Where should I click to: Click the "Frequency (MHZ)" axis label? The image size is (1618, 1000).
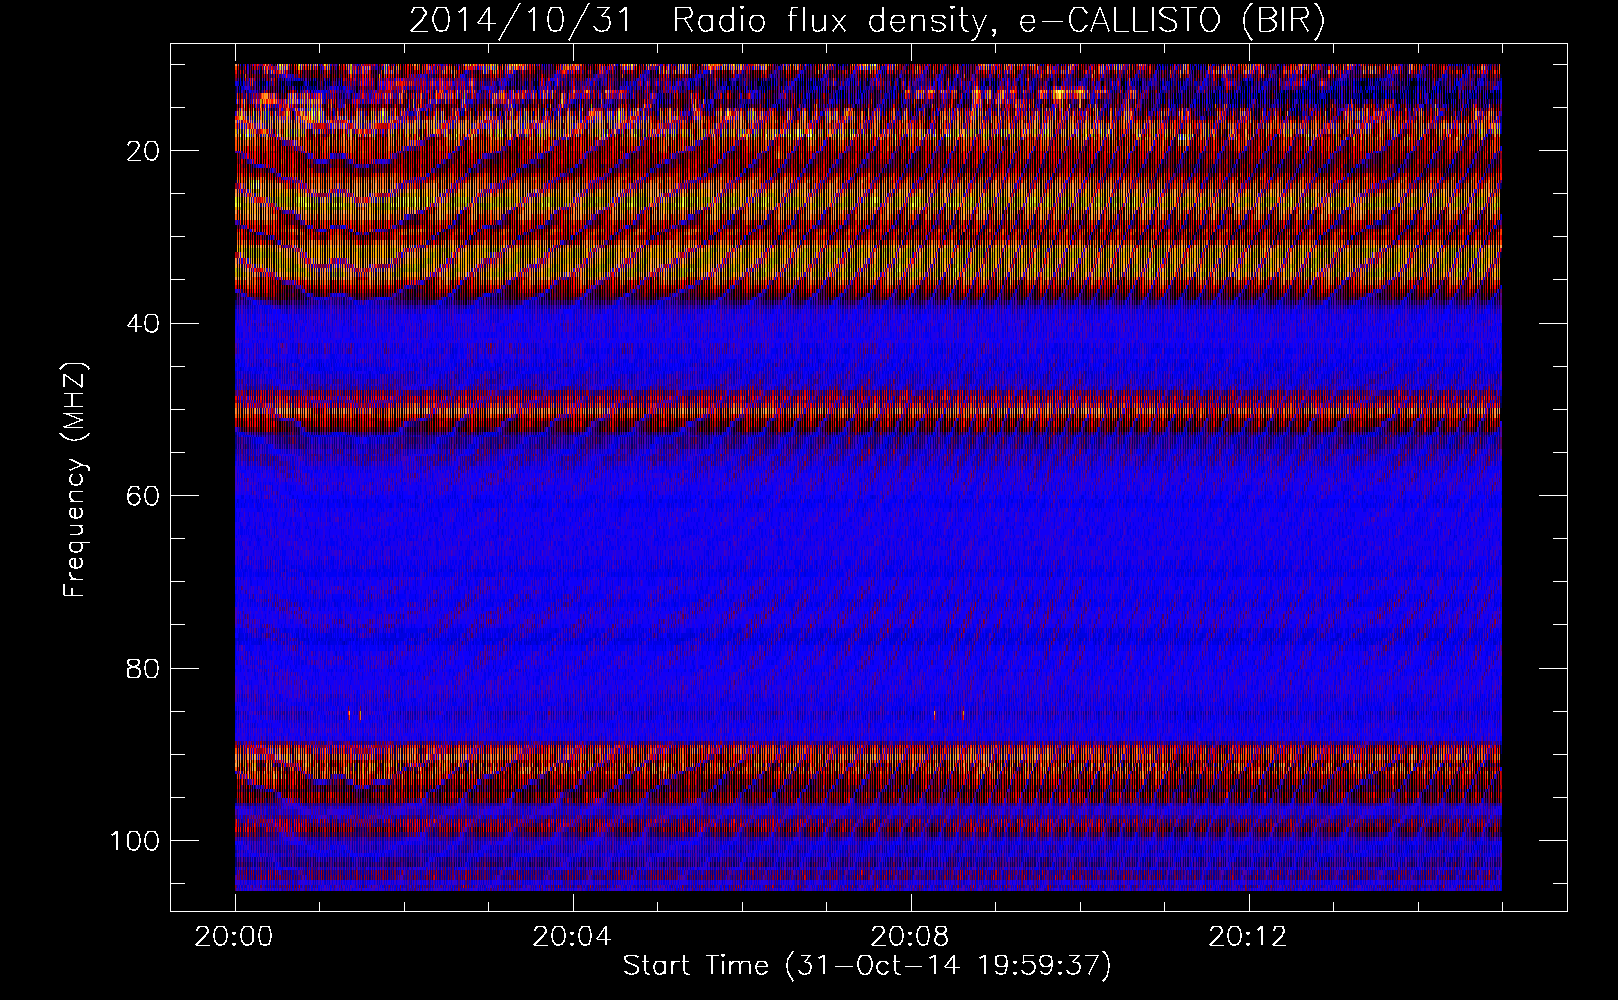(x=75, y=481)
